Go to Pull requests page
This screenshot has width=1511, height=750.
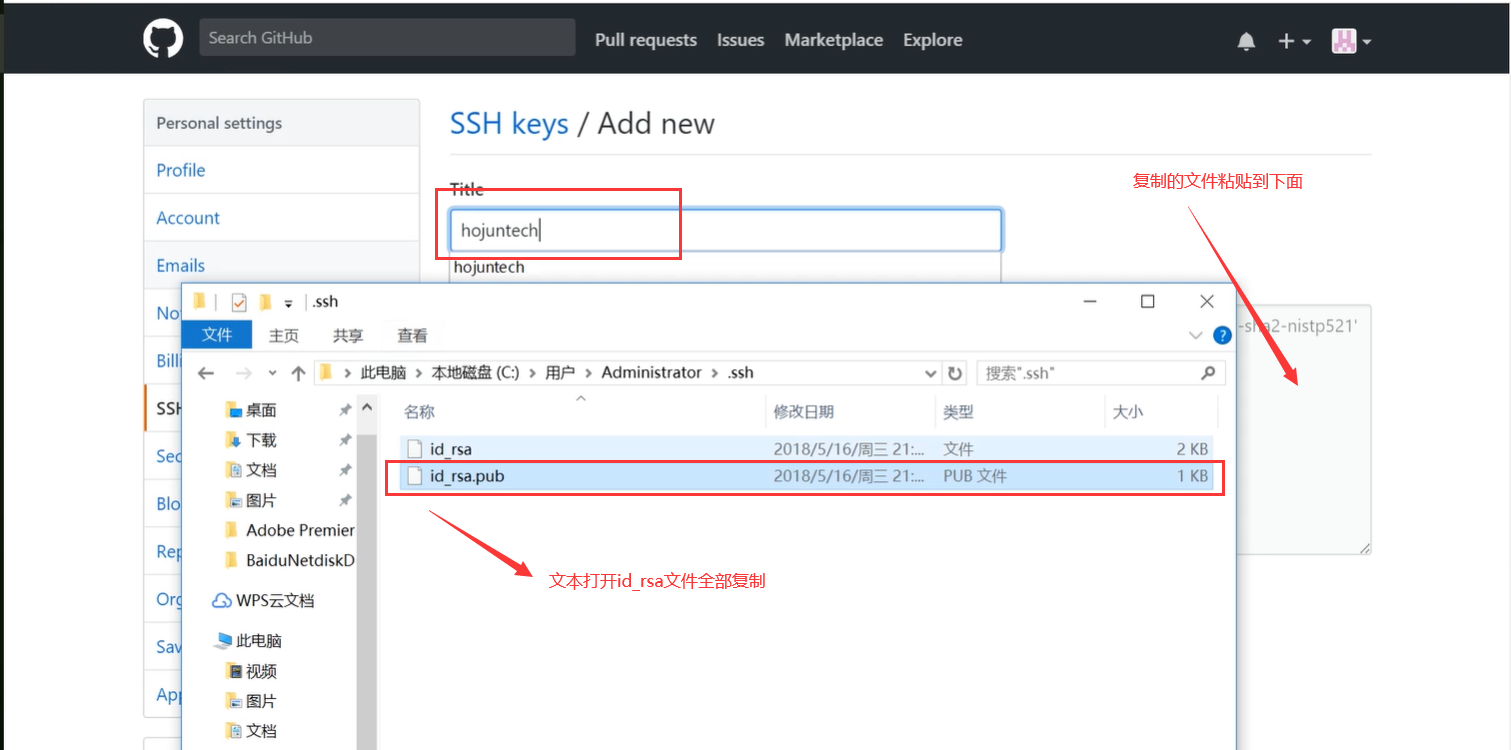tap(646, 40)
